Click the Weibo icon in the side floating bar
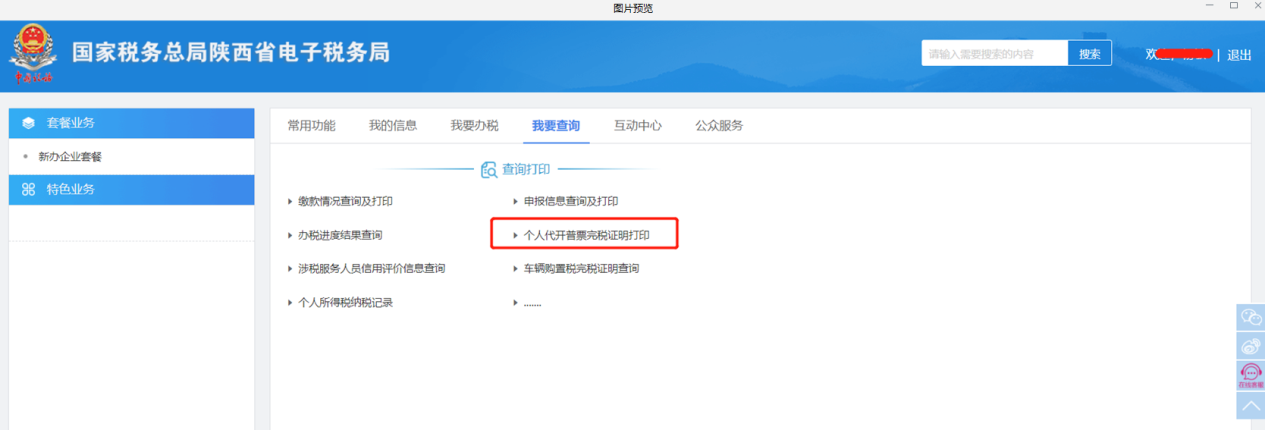Viewport: 1265px width, 430px height. [1250, 346]
